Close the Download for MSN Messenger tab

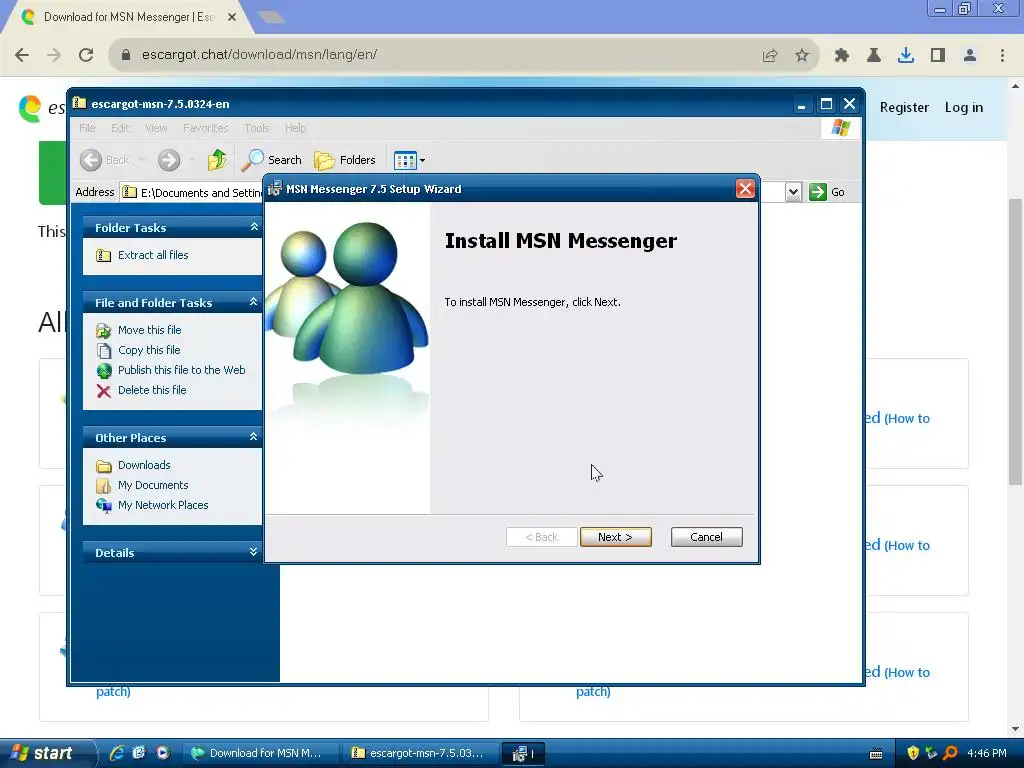click(x=232, y=17)
